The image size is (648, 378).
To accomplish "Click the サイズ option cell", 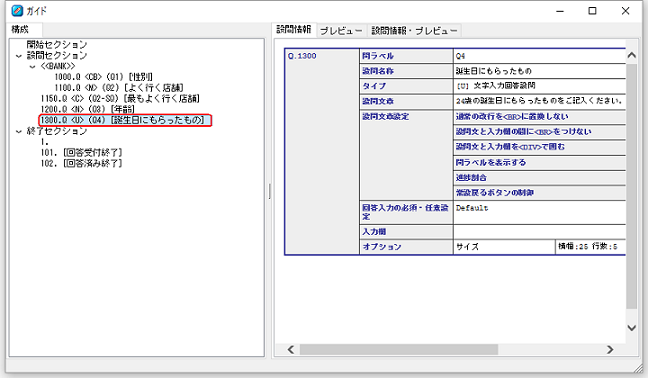I will (x=504, y=247).
